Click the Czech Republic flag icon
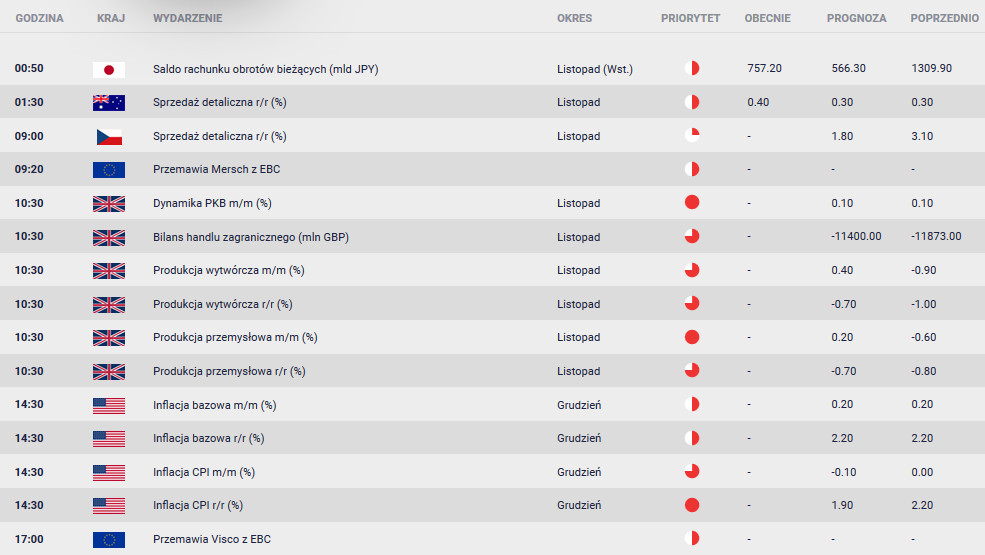985x555 pixels. pyautogui.click(x=108, y=136)
